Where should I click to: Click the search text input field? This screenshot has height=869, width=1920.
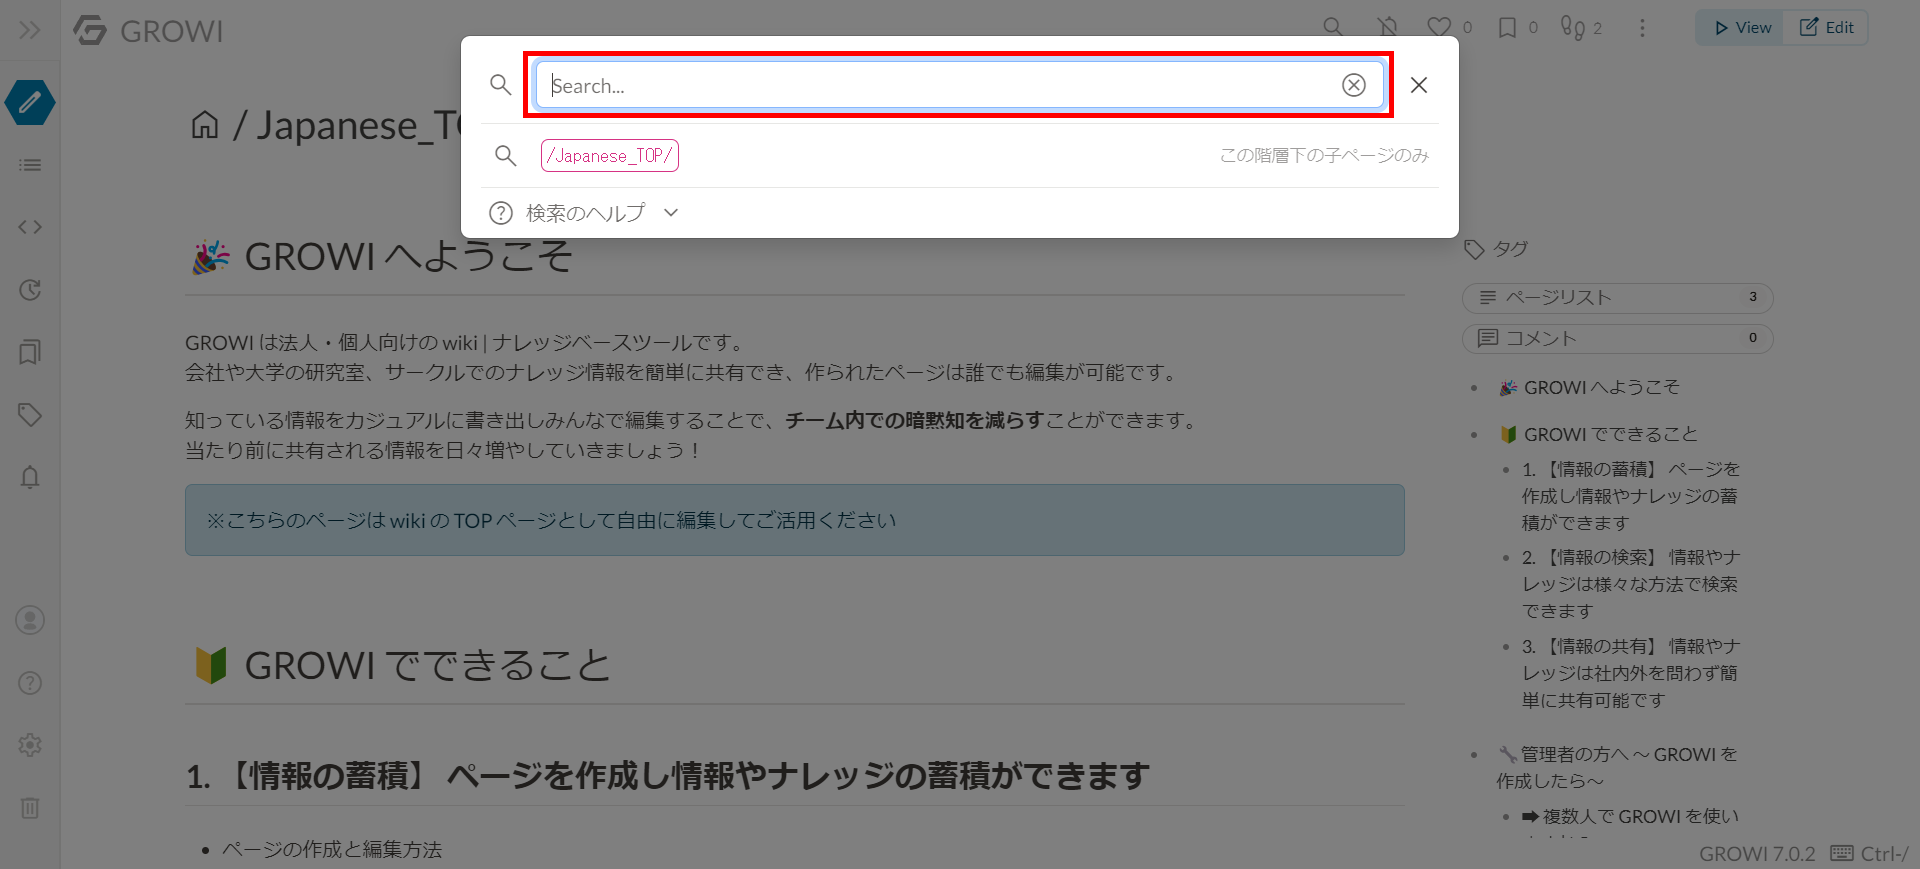click(x=958, y=85)
